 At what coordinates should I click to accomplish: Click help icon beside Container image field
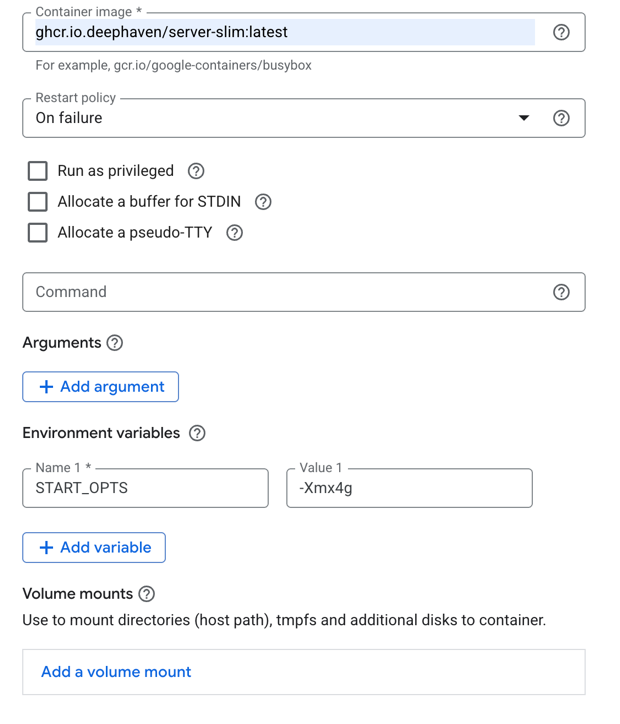561,32
